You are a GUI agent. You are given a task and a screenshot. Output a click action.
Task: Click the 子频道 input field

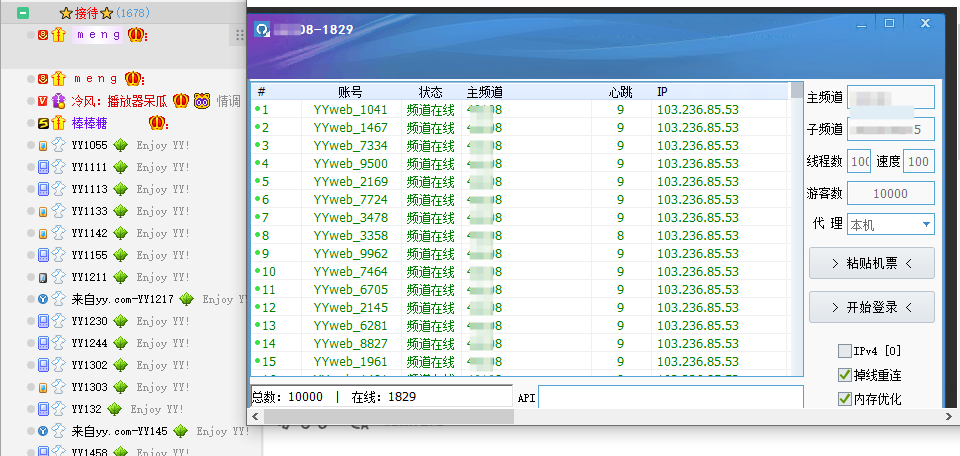(x=891, y=129)
